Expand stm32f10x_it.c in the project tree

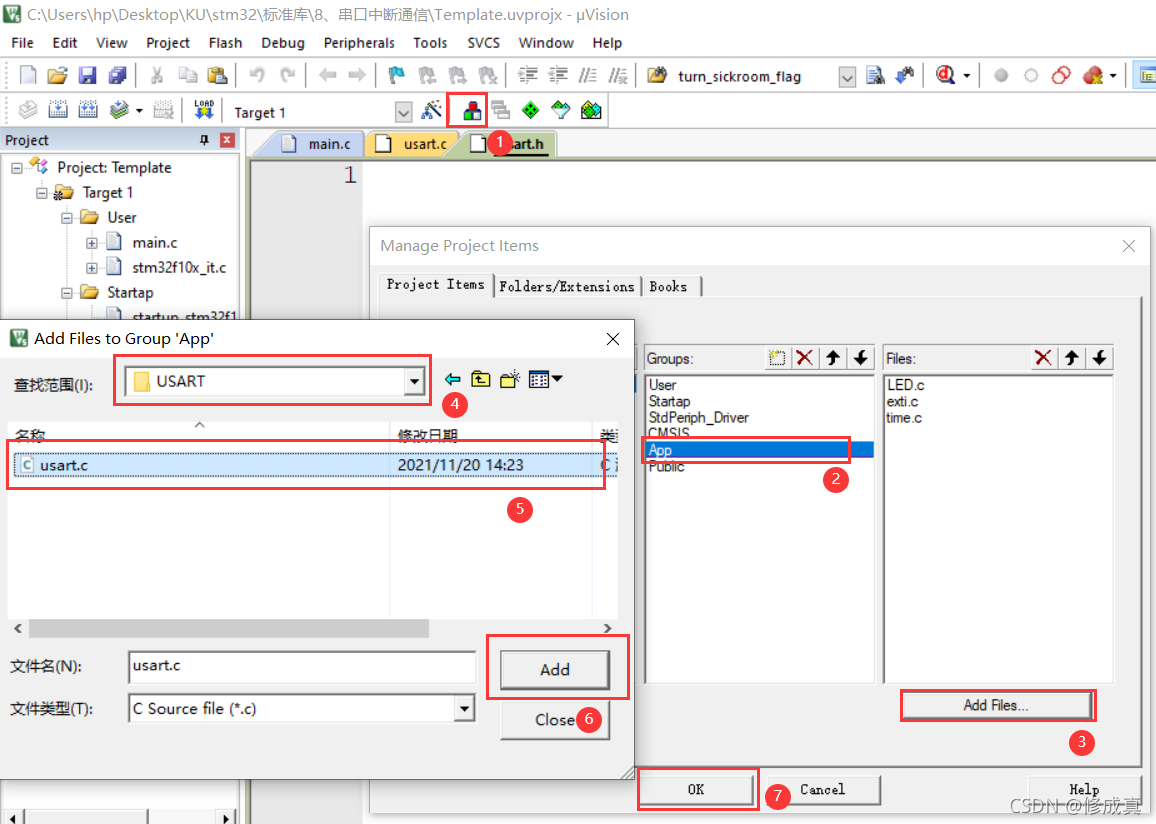(x=91, y=268)
